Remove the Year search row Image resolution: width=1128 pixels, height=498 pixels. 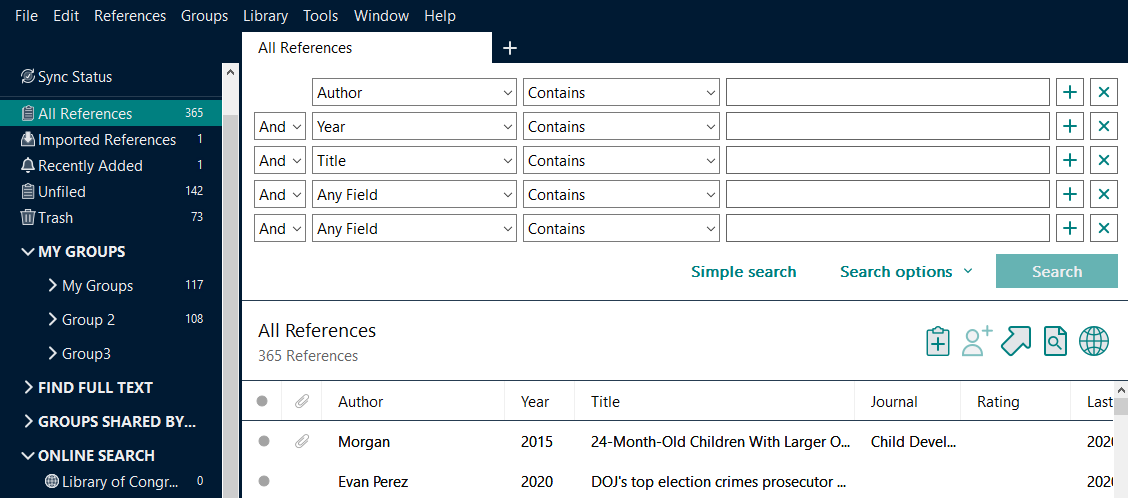(x=1103, y=127)
